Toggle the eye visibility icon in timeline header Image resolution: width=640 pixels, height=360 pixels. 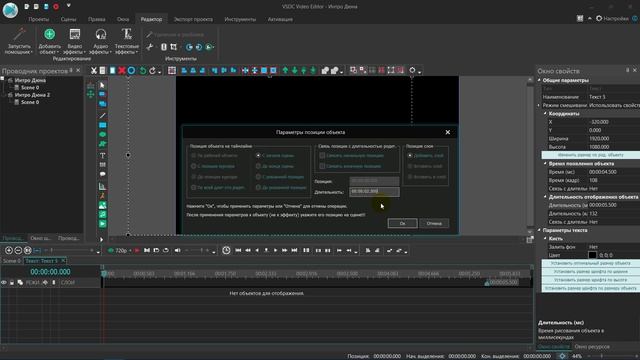pyautogui.click(x=4, y=282)
